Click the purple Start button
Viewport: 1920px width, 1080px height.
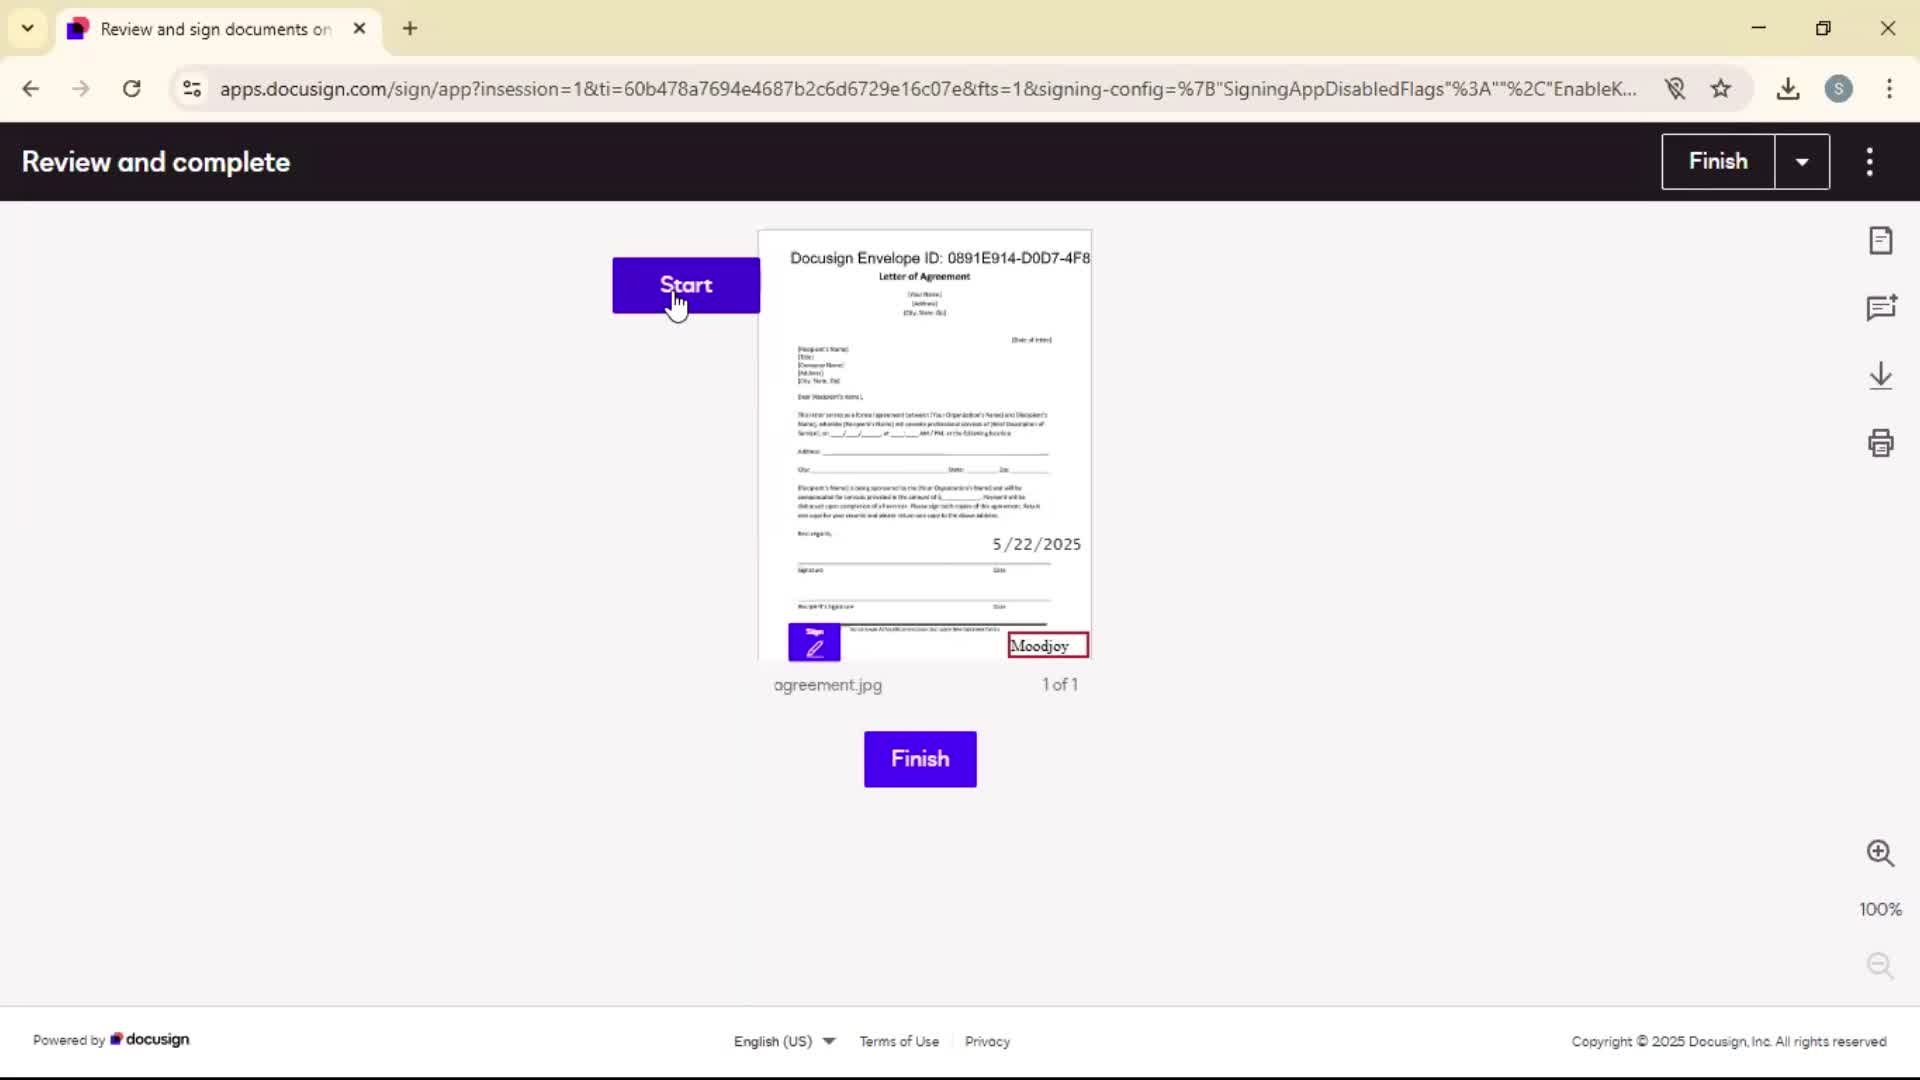[686, 285]
